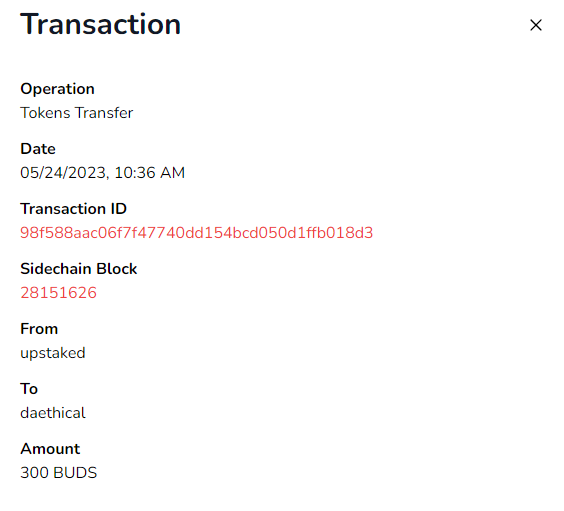Click the Amount field label
The width and height of the screenshot is (564, 511).
pos(50,449)
